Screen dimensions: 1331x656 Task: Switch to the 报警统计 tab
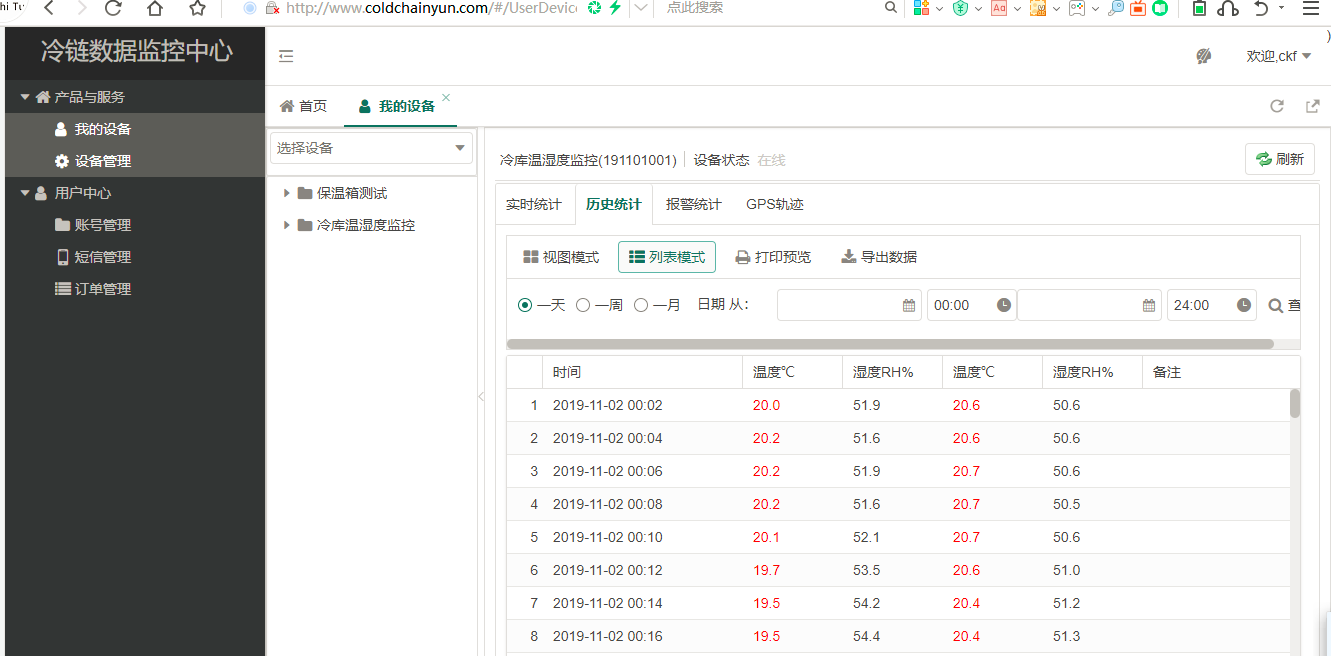[693, 204]
